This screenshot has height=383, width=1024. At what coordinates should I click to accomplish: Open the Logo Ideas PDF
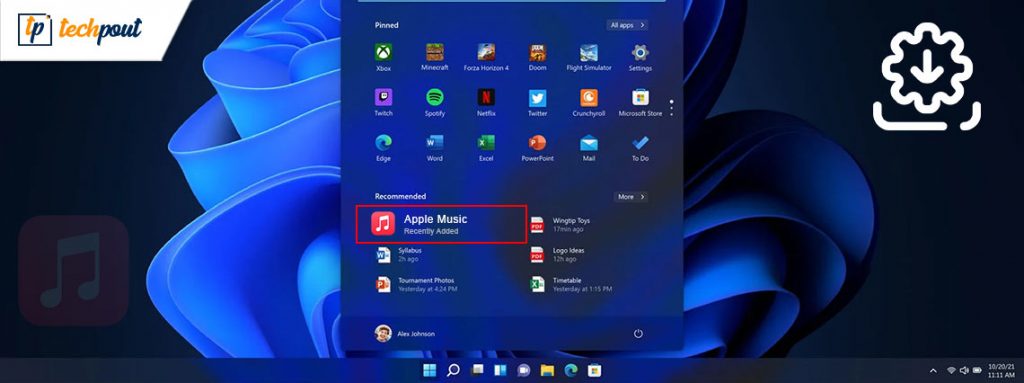coord(557,254)
